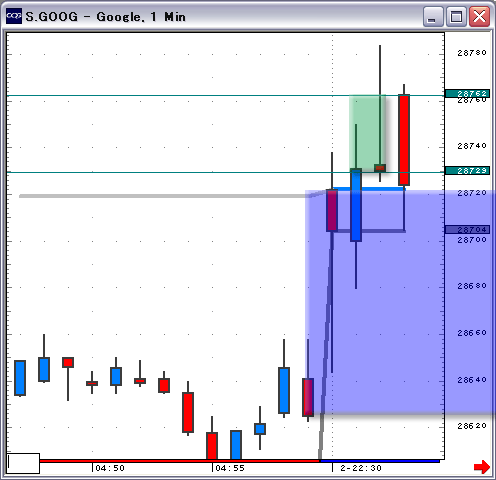The height and width of the screenshot is (480, 496).
Task: Select the 28762 price marker label
Action: (467, 94)
